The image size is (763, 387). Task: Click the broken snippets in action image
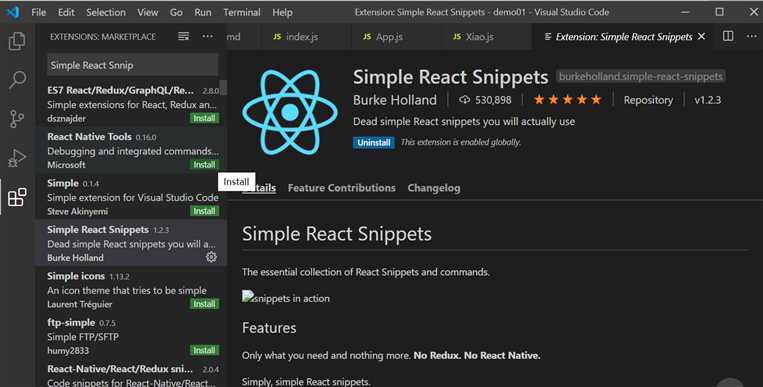[x=286, y=297]
